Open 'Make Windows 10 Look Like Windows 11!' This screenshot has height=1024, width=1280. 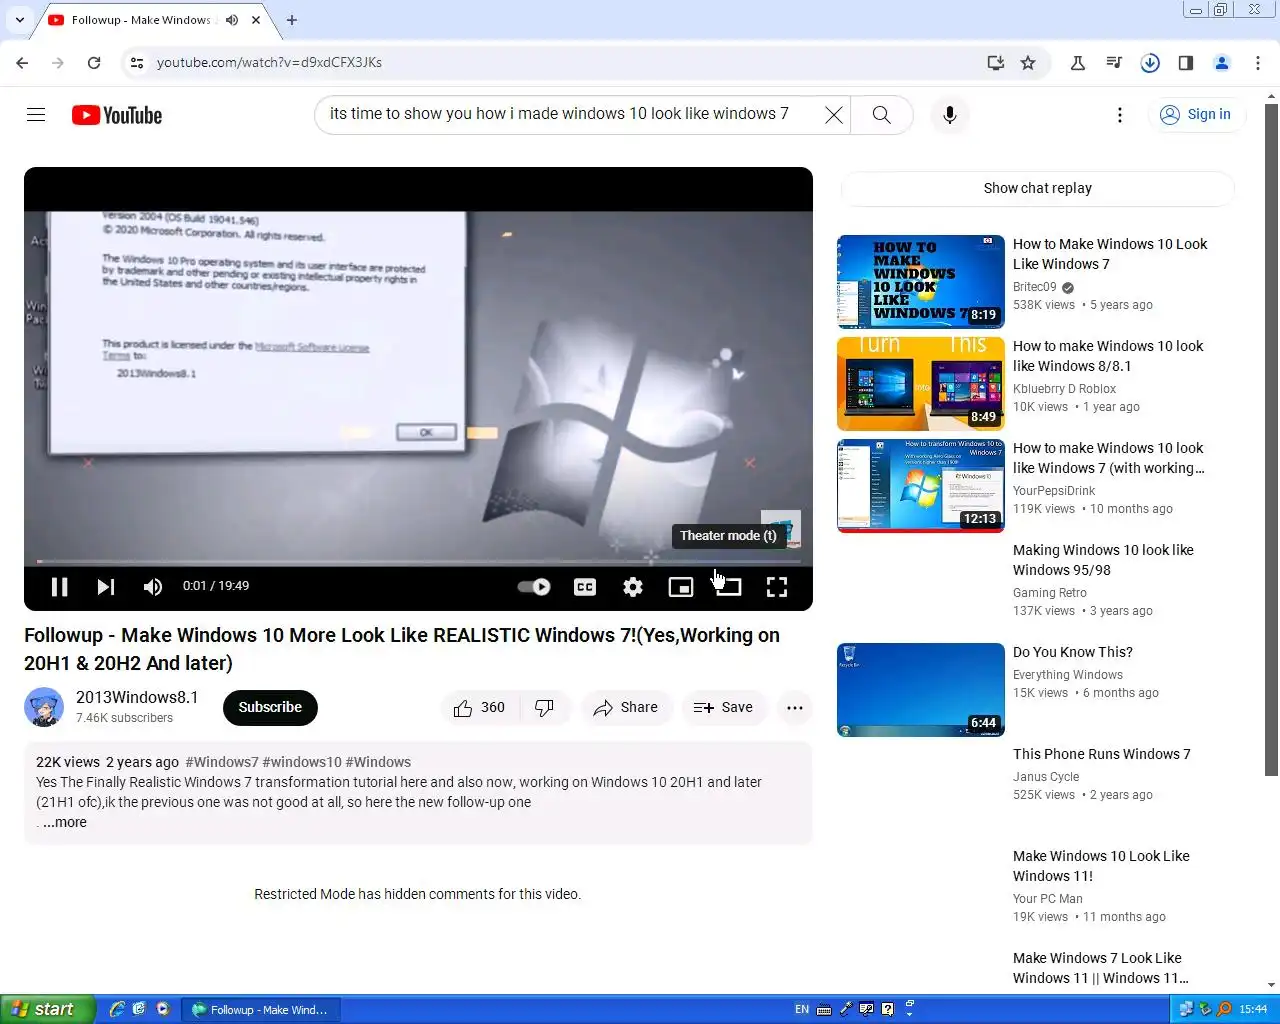pos(1101,866)
